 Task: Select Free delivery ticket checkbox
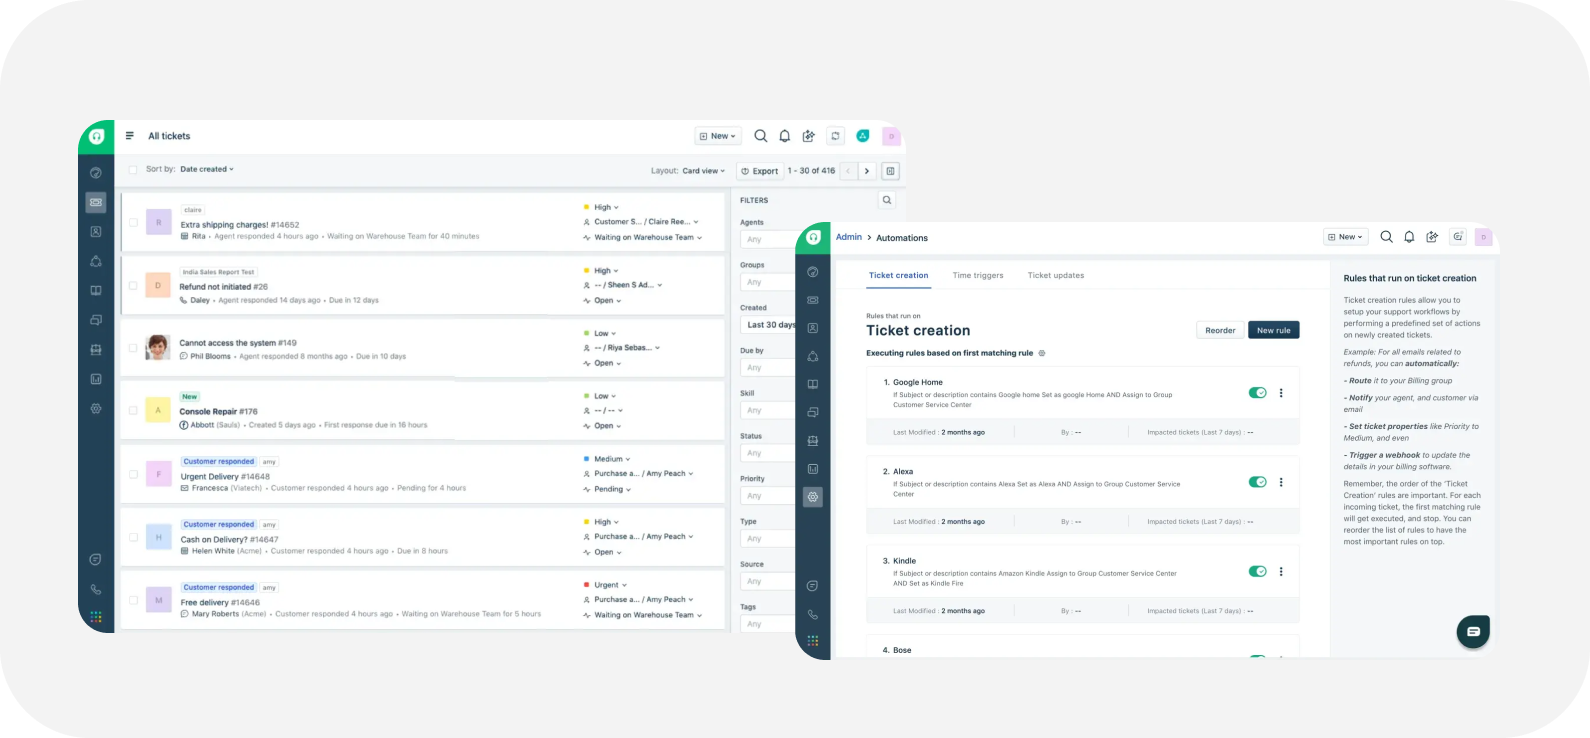(x=133, y=600)
